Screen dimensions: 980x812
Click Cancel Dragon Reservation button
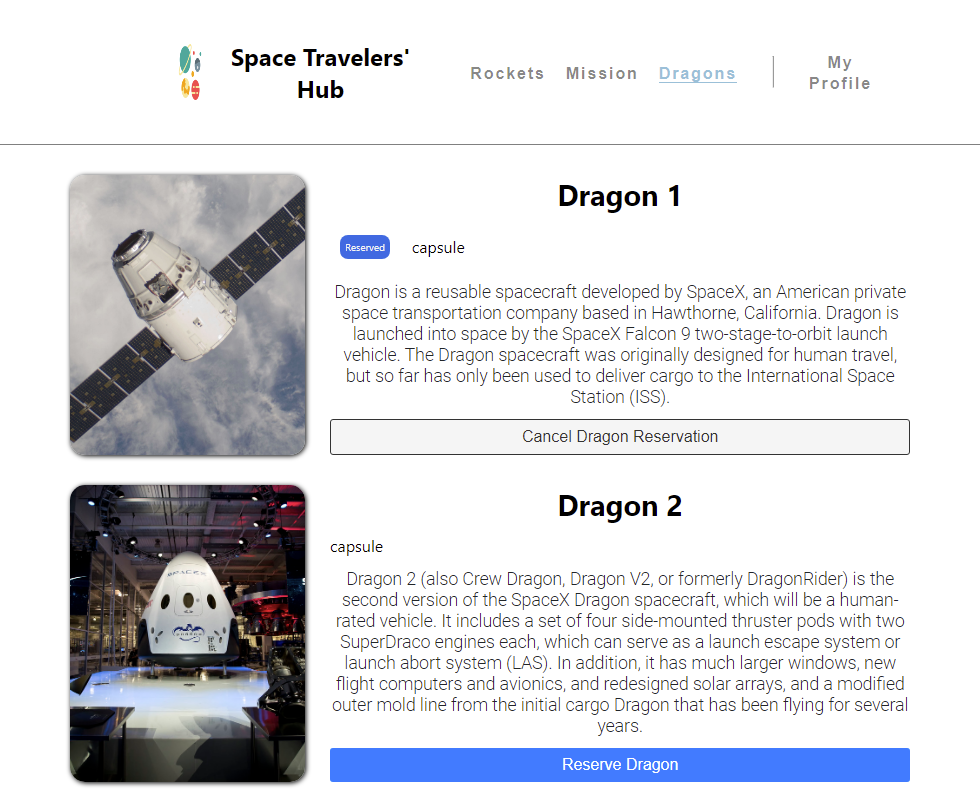click(619, 437)
